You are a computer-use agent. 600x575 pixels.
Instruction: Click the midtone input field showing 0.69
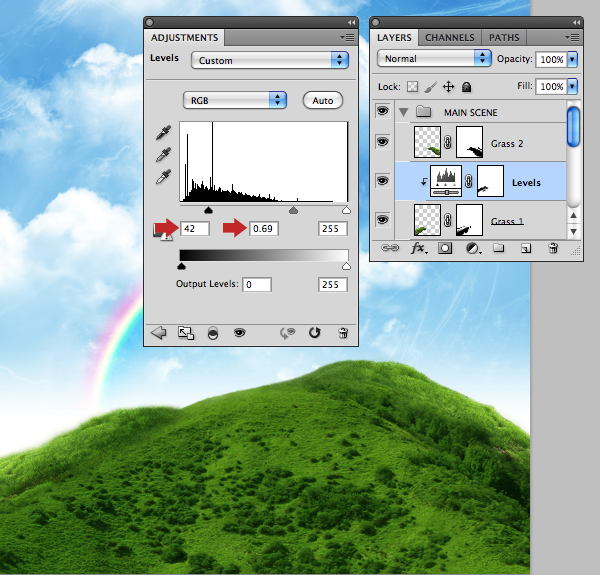click(x=264, y=229)
